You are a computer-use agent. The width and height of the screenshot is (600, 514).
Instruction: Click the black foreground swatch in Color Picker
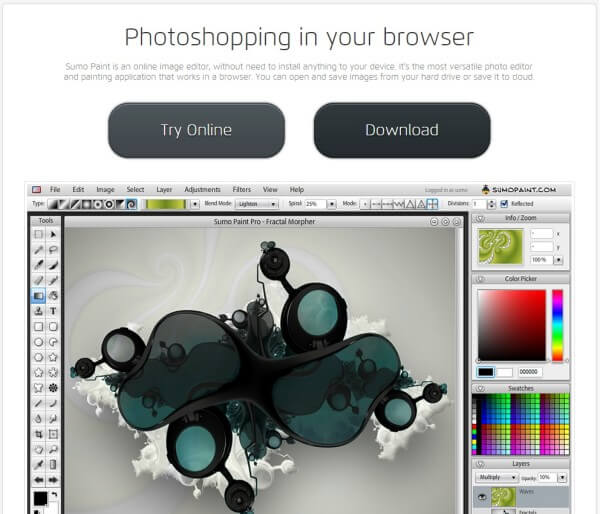coord(486,372)
